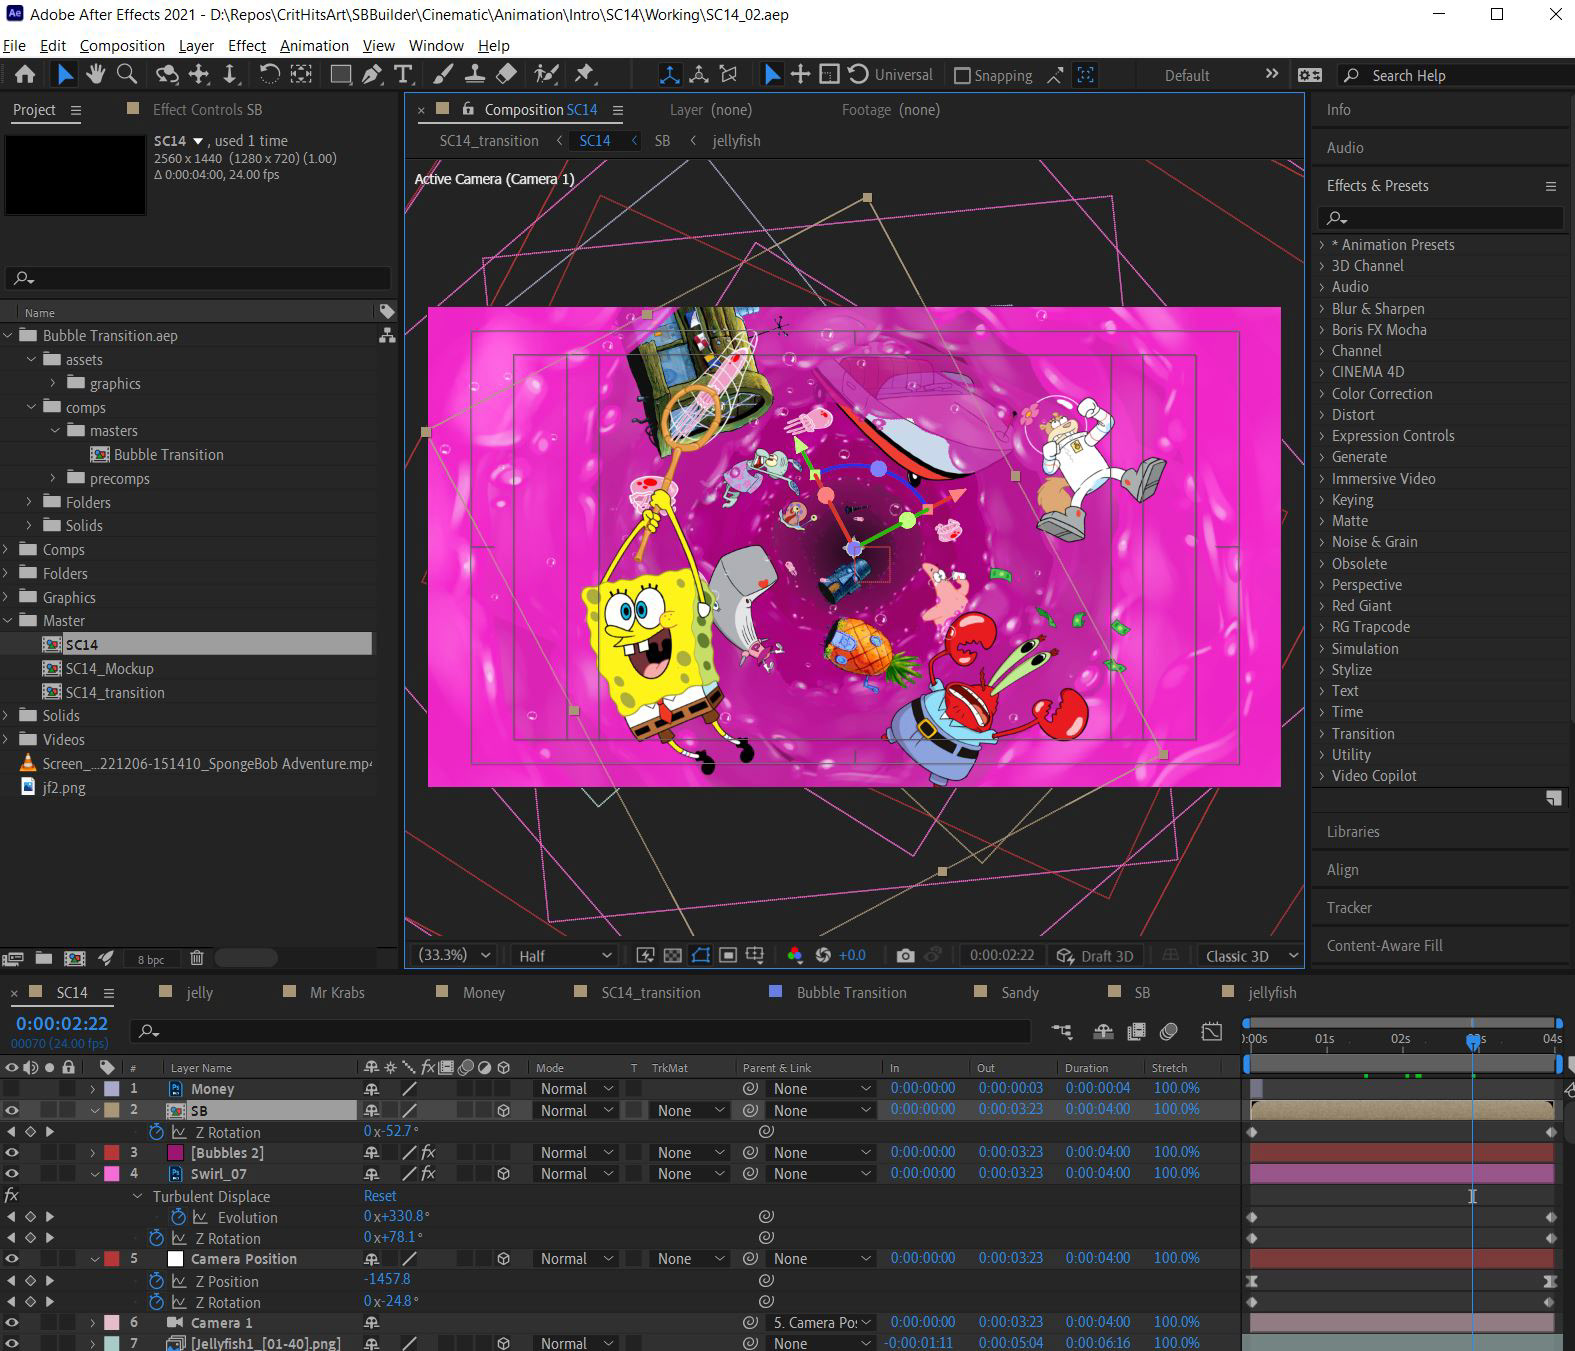This screenshot has width=1575, height=1351.
Task: Select the Rotation tool
Action: [269, 75]
